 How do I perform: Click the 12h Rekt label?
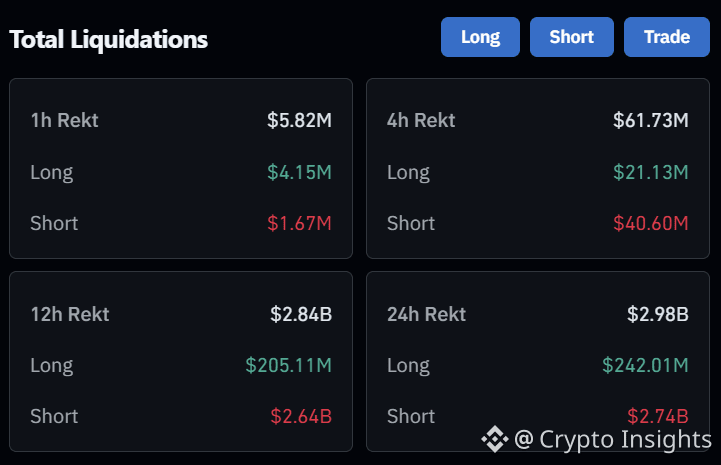click(70, 315)
